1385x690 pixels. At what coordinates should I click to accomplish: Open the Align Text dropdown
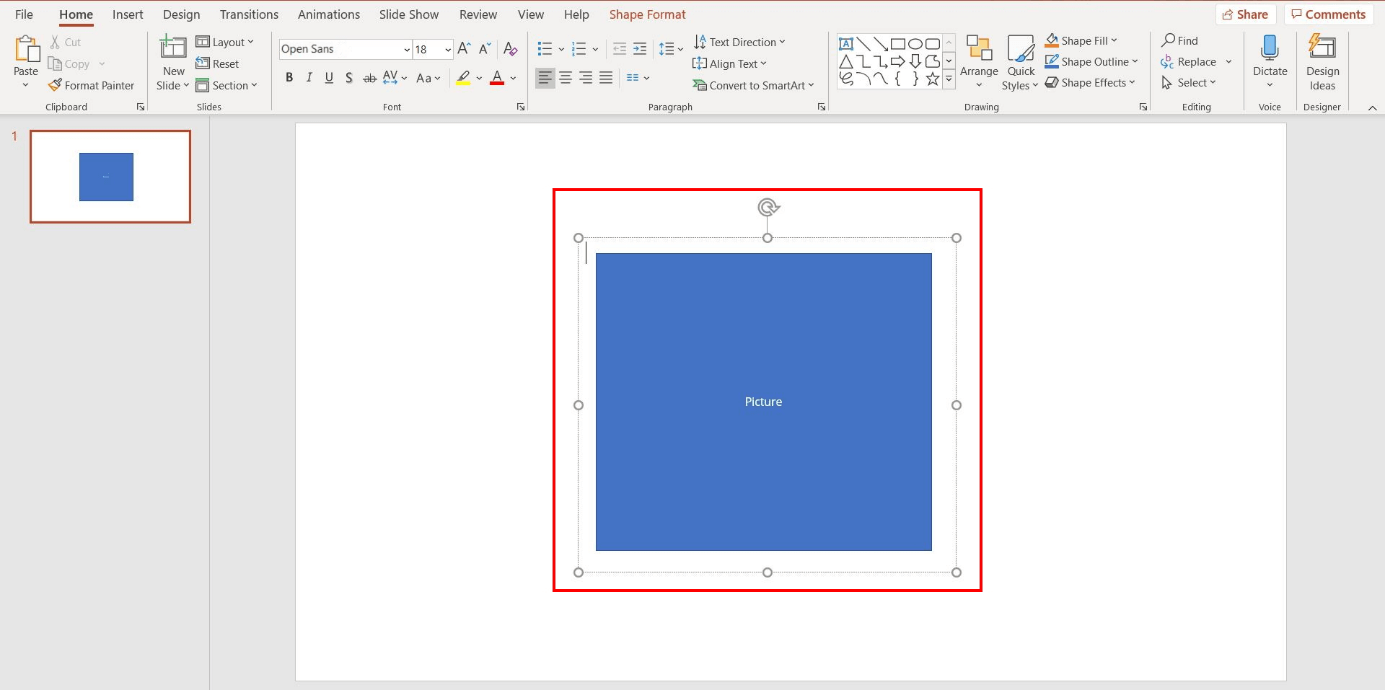[730, 63]
